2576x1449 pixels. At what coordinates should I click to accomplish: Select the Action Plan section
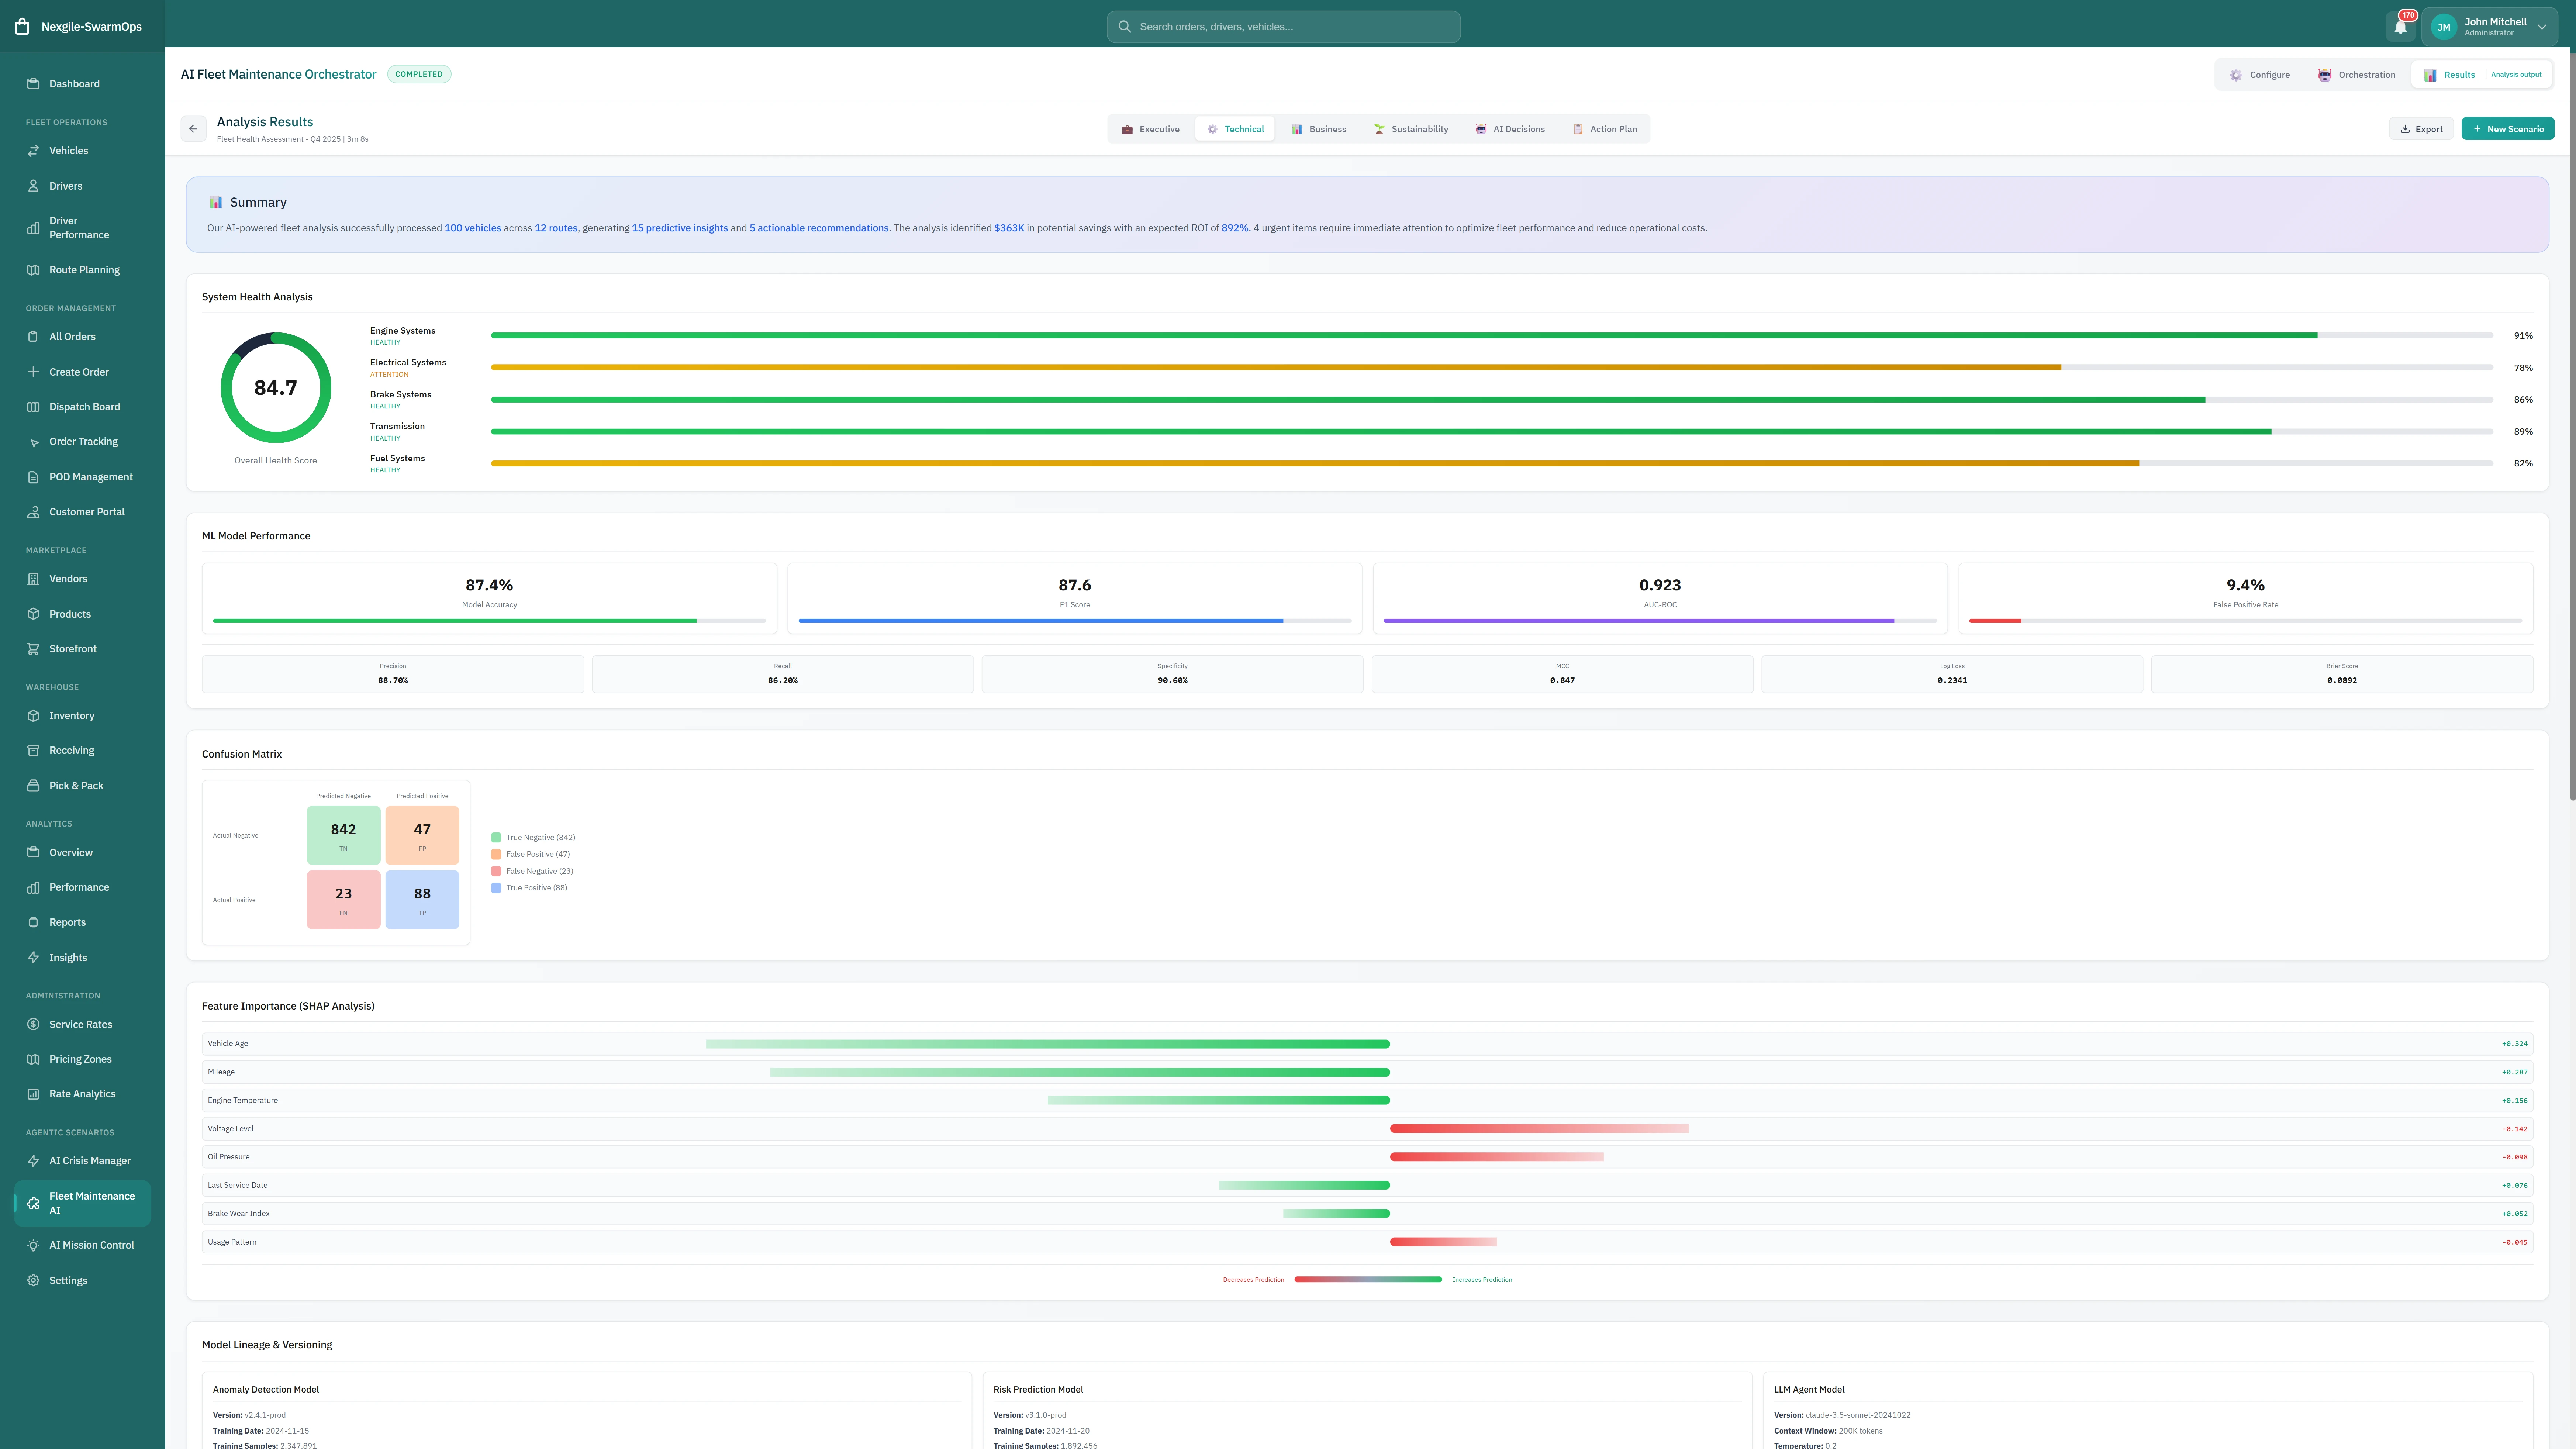pyautogui.click(x=1605, y=128)
